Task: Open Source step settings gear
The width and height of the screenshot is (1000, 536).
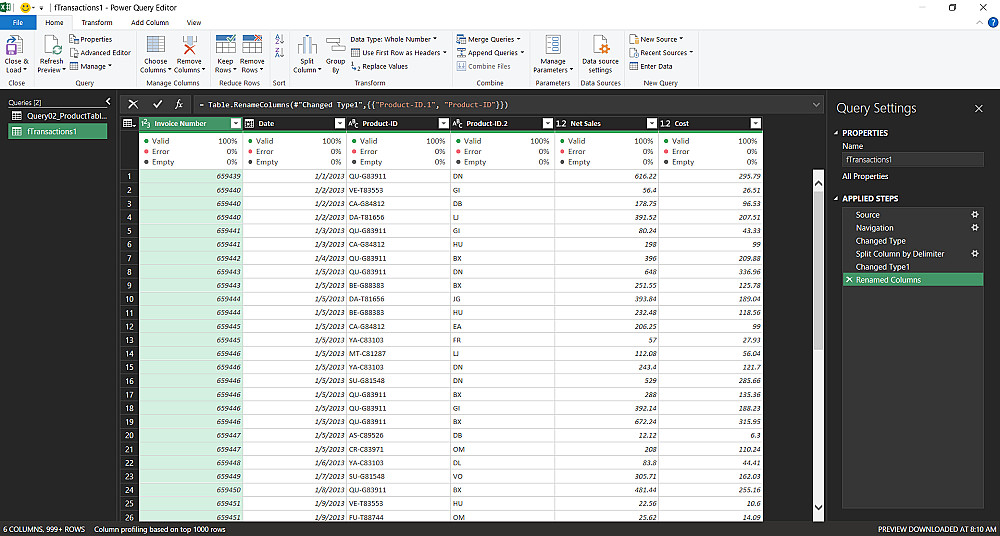Action: [974, 215]
